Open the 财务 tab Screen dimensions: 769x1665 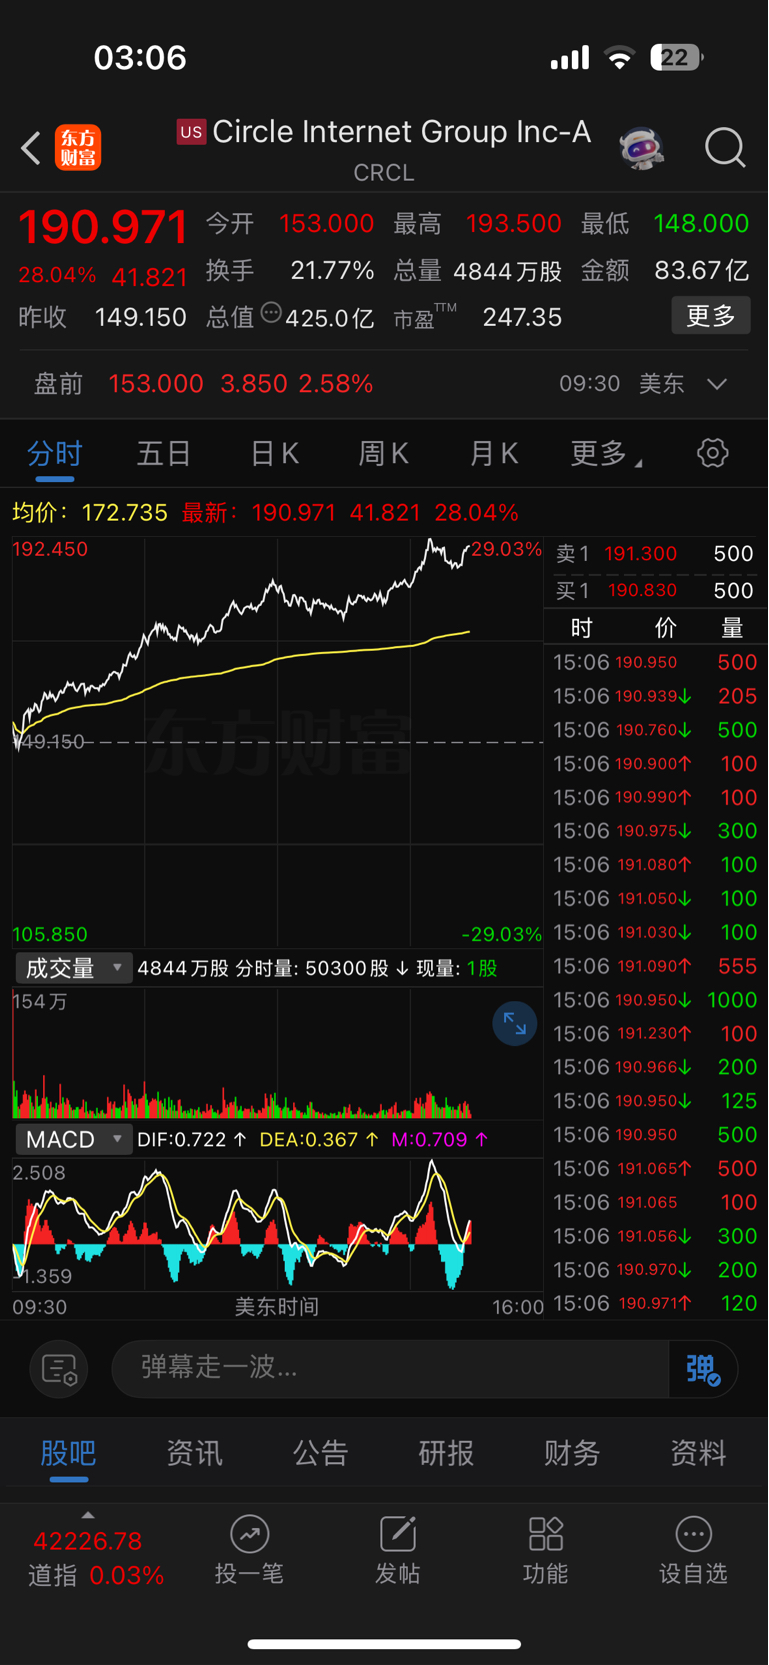tap(572, 1453)
